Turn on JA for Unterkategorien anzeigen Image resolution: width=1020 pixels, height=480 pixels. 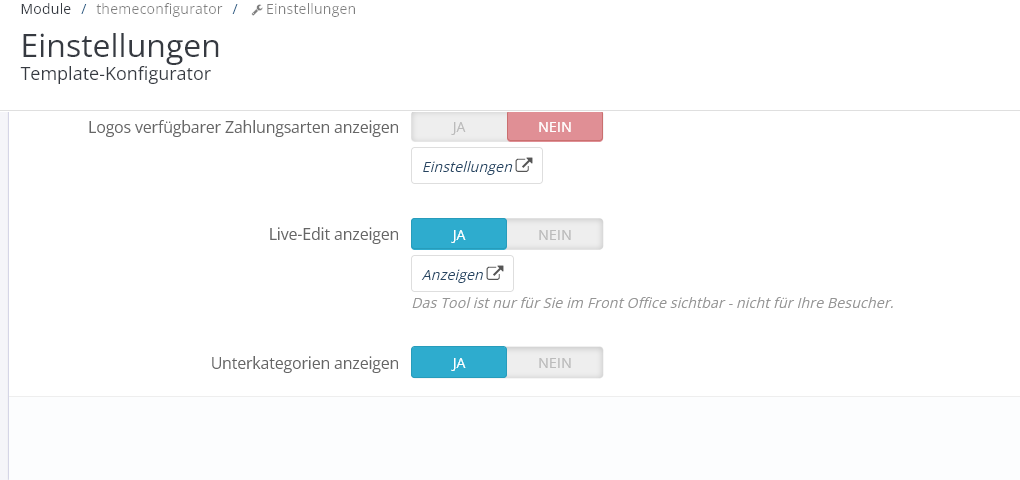pyautogui.click(x=459, y=363)
